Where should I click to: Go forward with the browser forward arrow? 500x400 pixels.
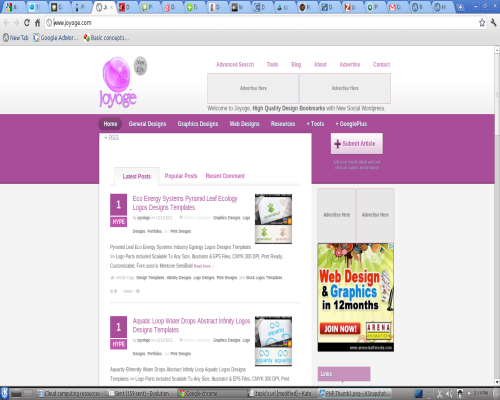click(16, 23)
